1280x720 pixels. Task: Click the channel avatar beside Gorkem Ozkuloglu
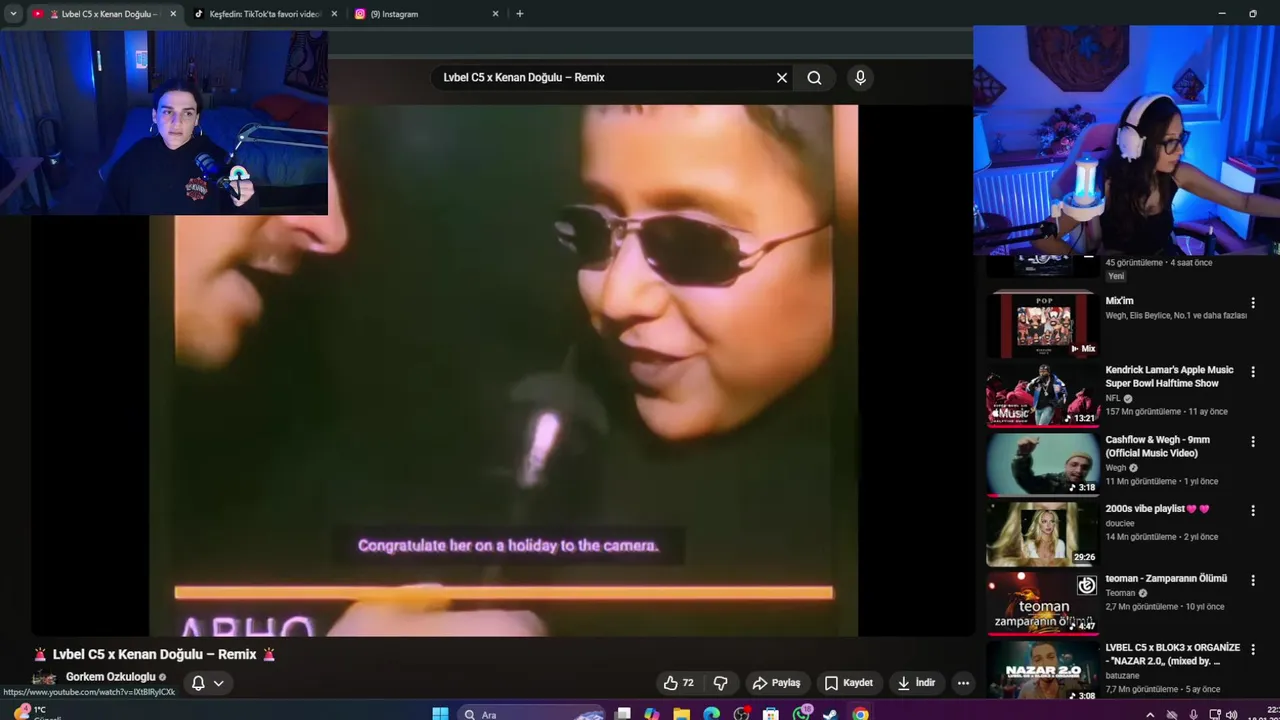44,680
